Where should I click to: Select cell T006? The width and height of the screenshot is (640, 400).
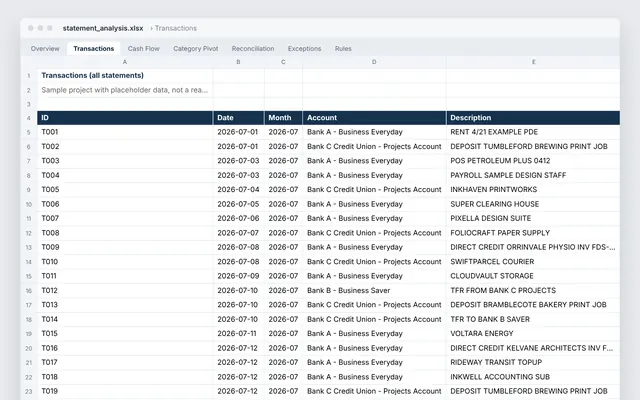[x=124, y=204]
